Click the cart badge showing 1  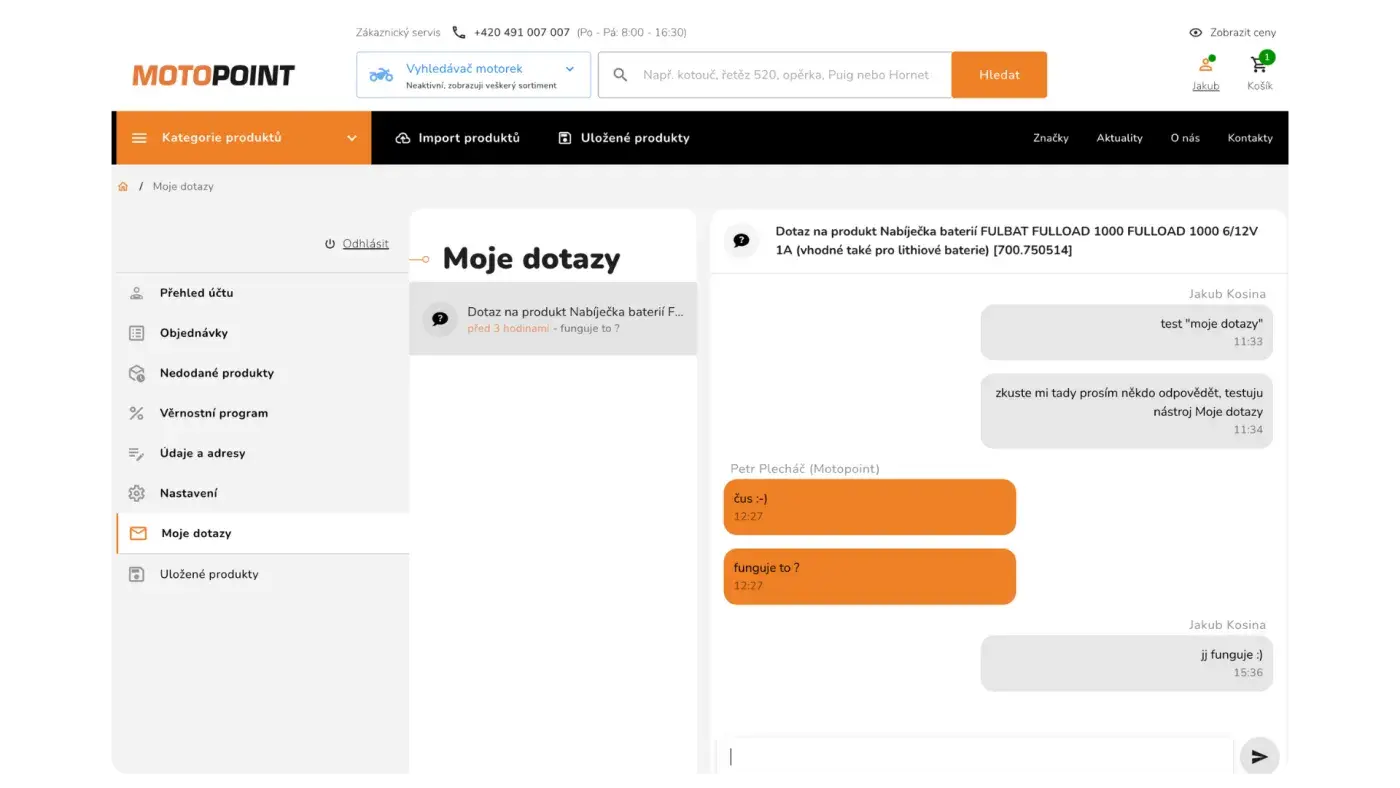click(1267, 57)
